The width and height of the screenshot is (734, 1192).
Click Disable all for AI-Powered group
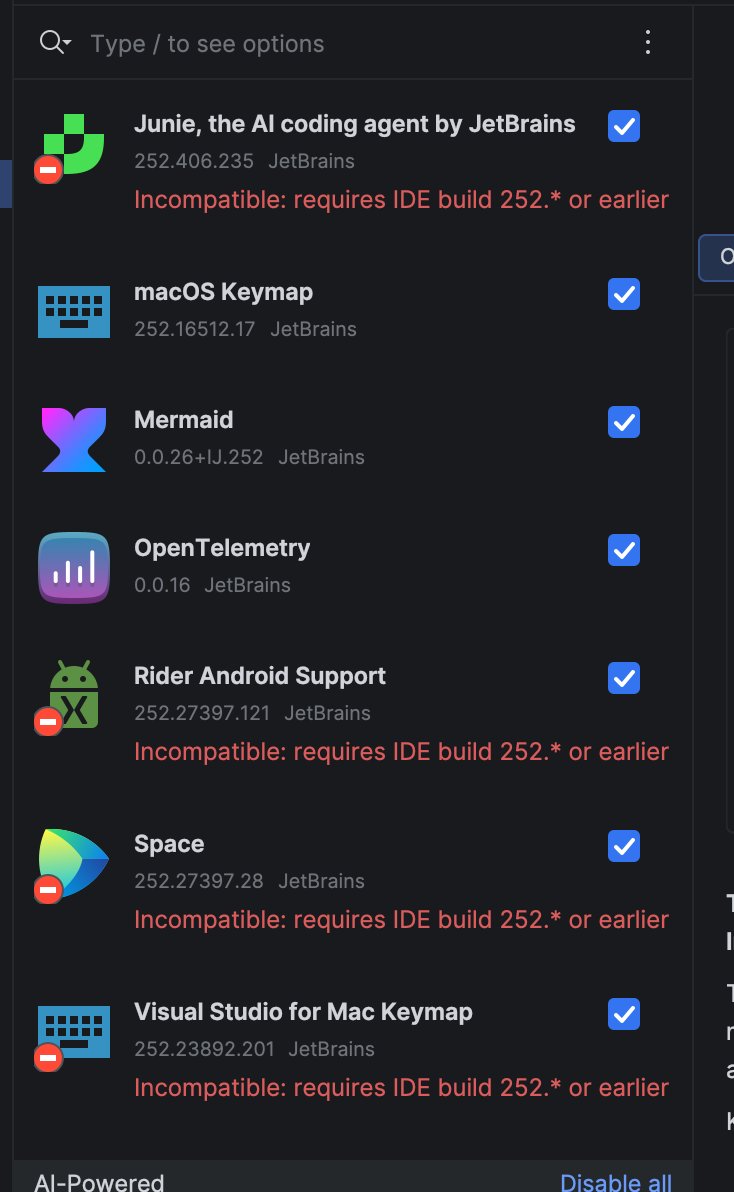(615, 1182)
